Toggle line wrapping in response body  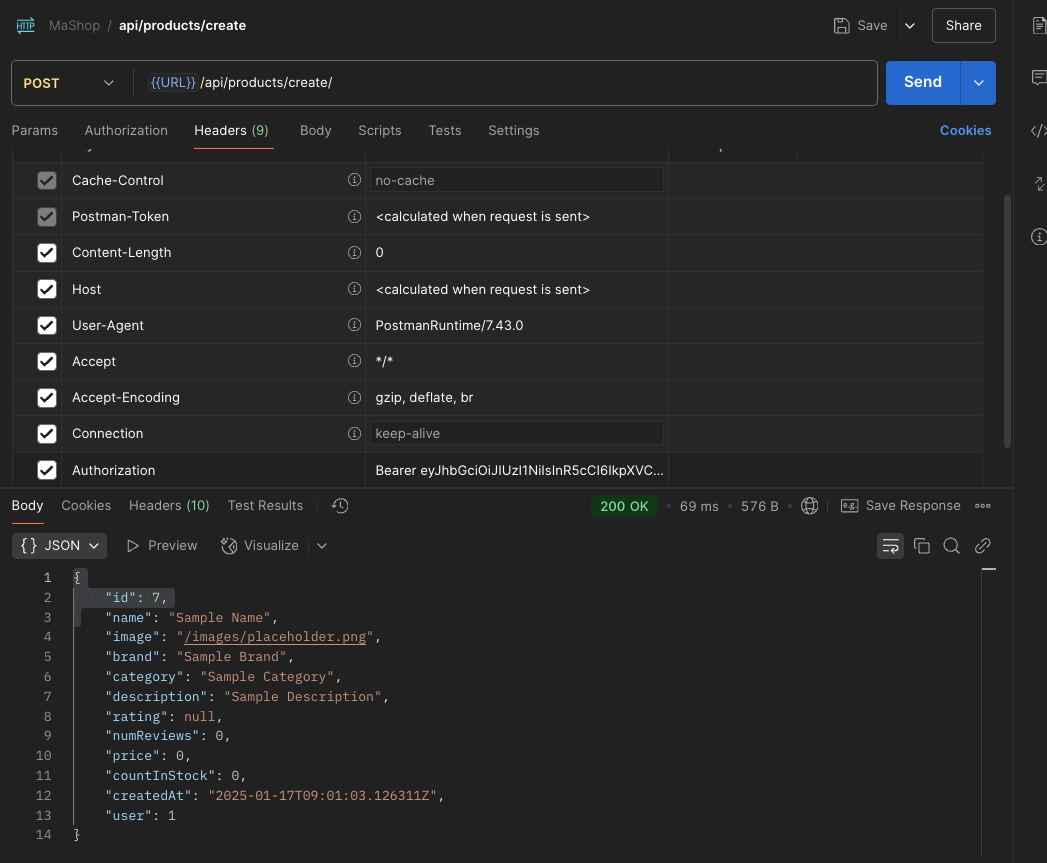pos(890,546)
